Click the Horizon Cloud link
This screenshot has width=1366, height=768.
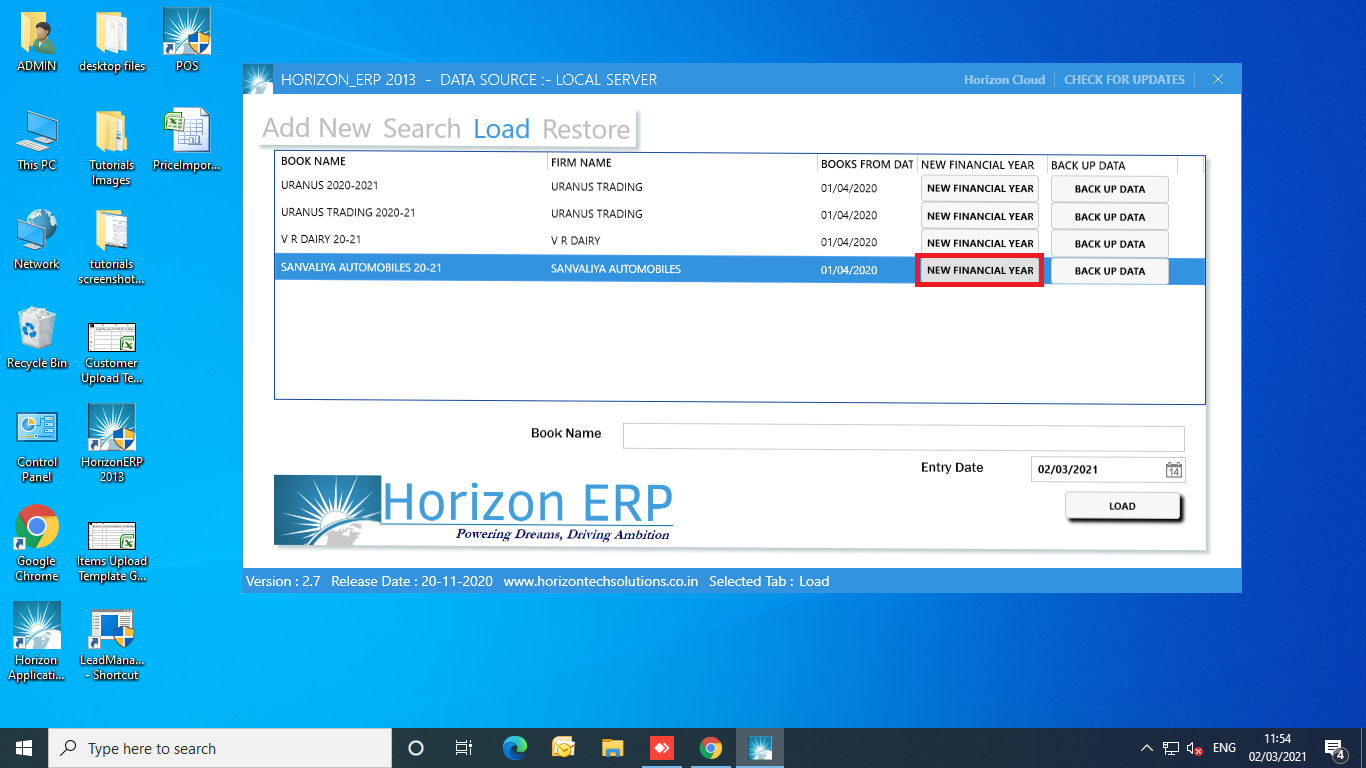(x=1004, y=79)
